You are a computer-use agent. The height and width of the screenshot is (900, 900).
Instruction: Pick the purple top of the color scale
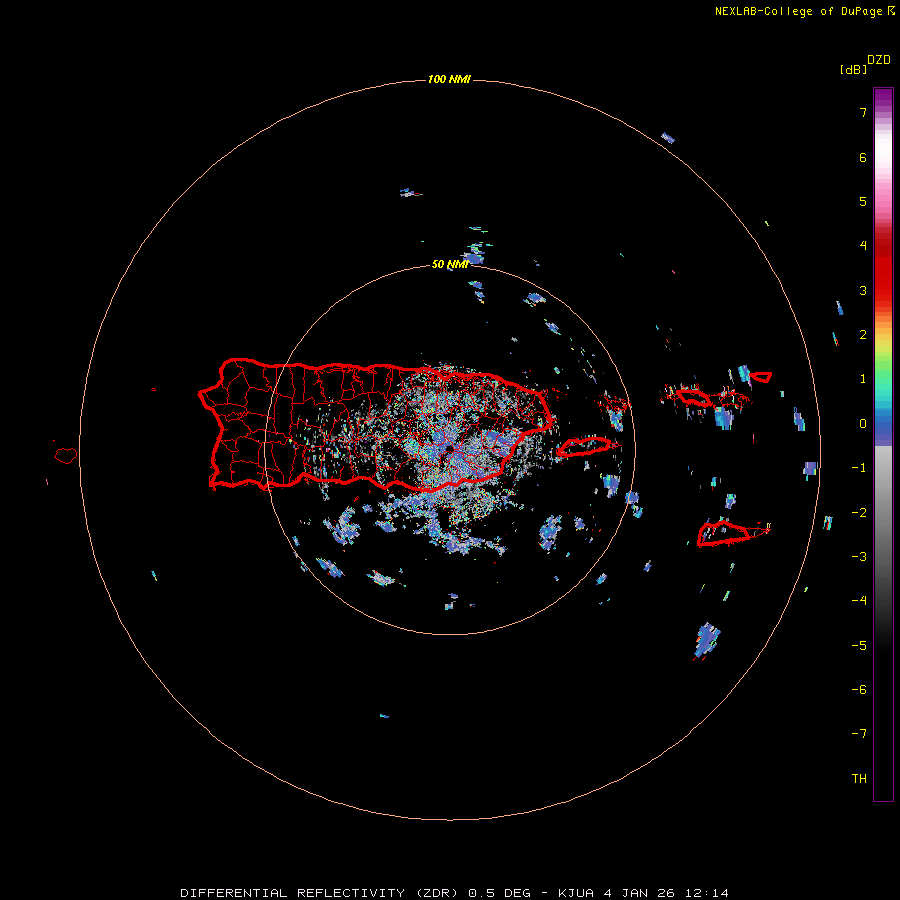(x=883, y=98)
